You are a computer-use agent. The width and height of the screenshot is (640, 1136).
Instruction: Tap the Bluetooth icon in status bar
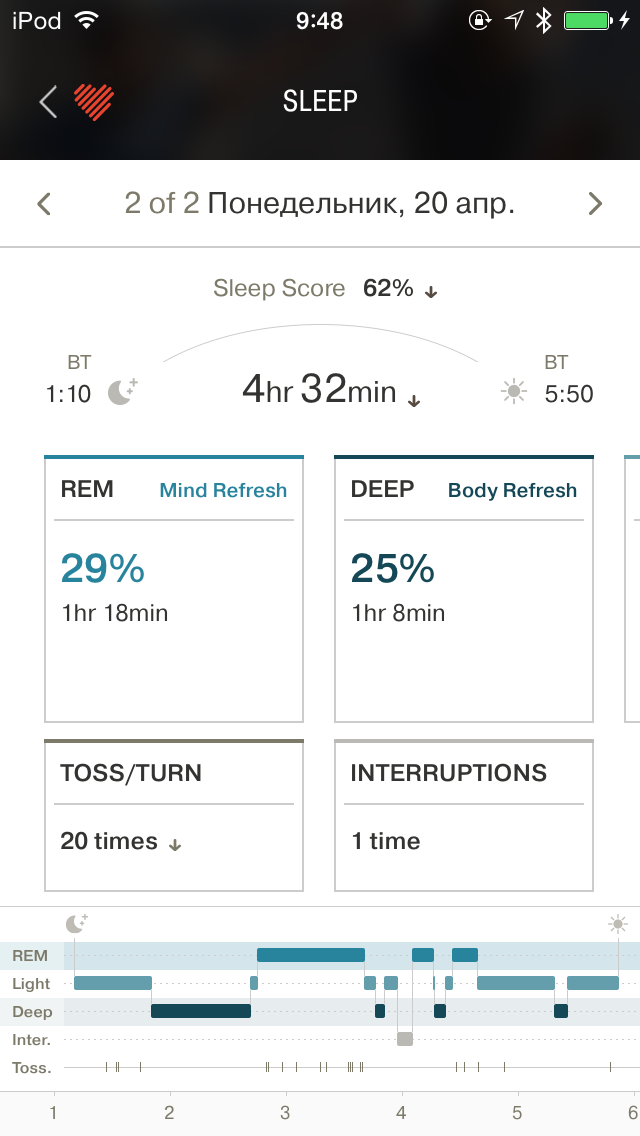[543, 21]
